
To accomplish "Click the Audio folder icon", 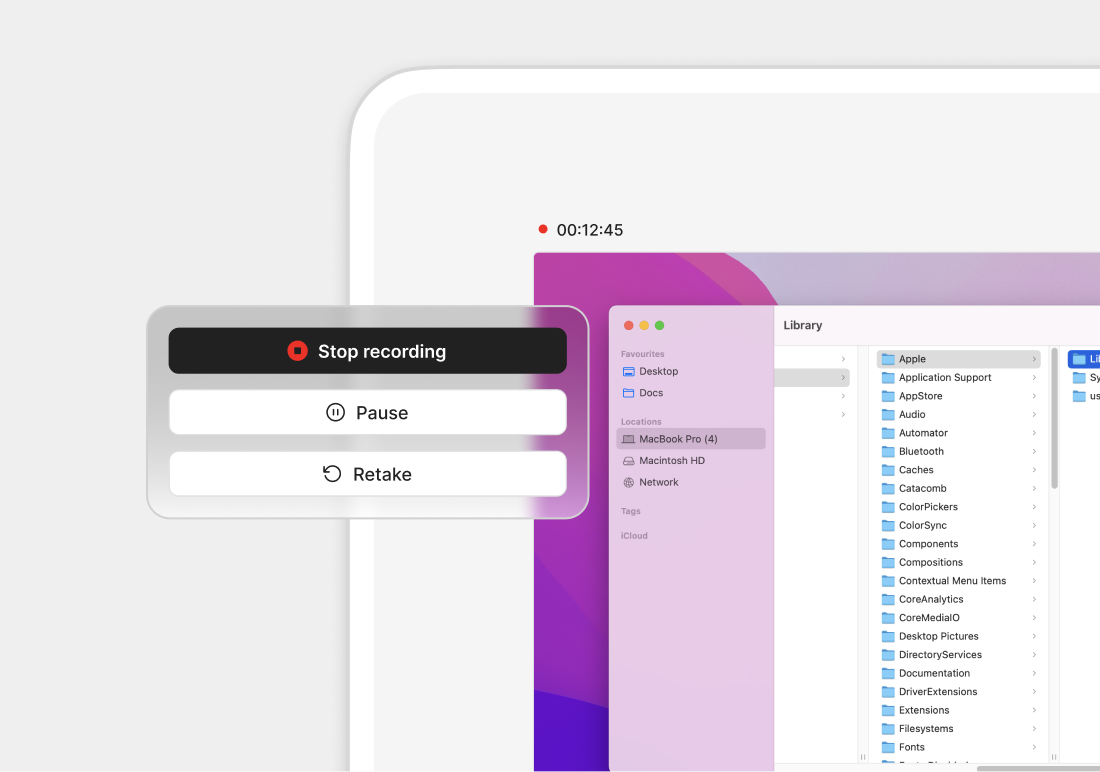I will pyautogui.click(x=888, y=414).
